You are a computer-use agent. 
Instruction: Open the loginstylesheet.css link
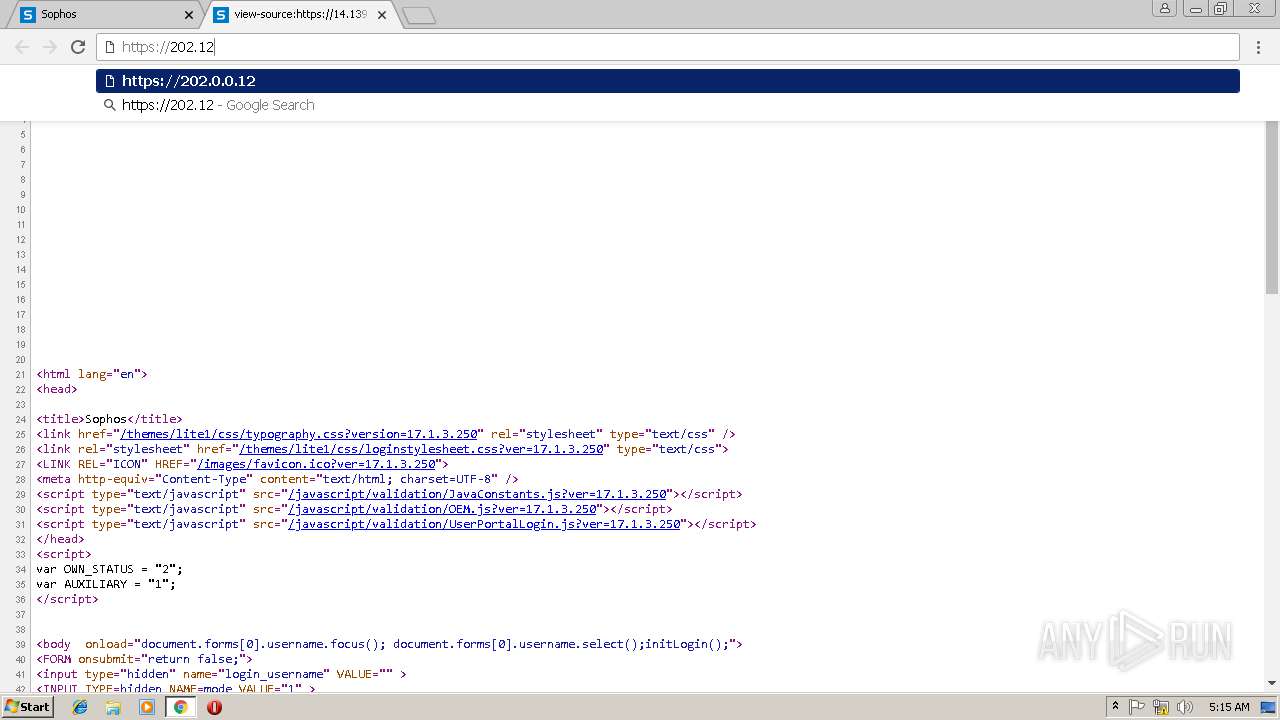[421, 449]
